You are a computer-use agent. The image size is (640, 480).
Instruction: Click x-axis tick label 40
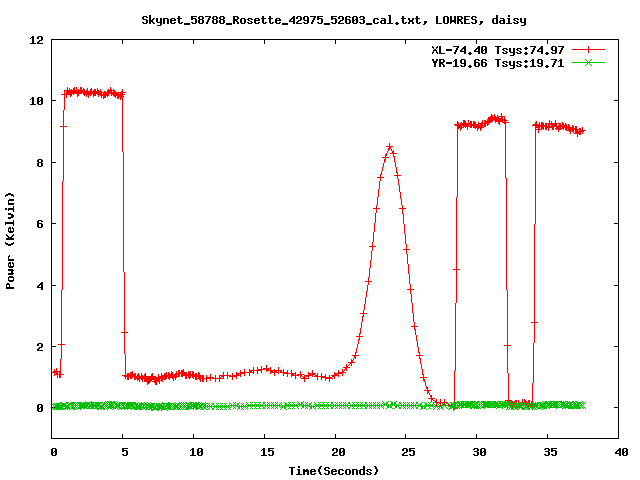(621, 452)
